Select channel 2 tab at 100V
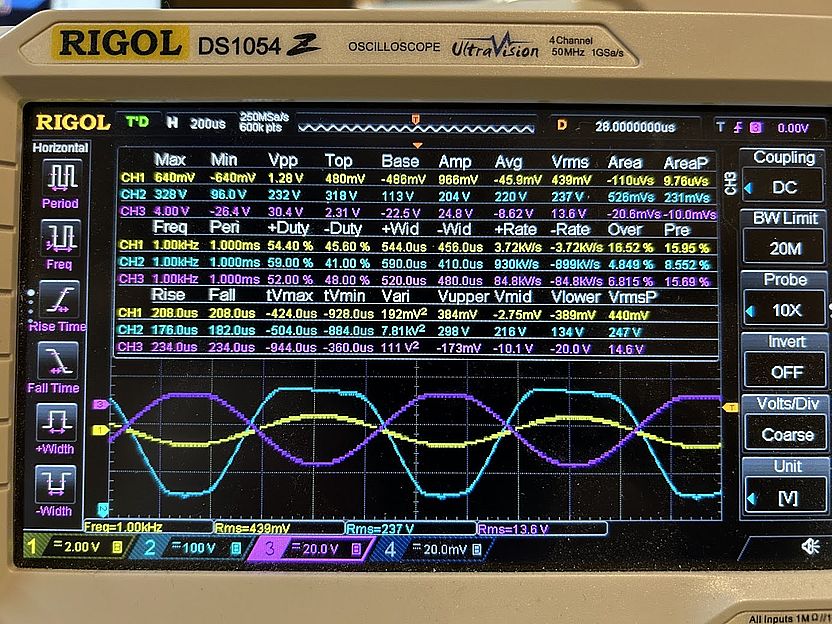The width and height of the screenshot is (832, 624). coord(191,548)
